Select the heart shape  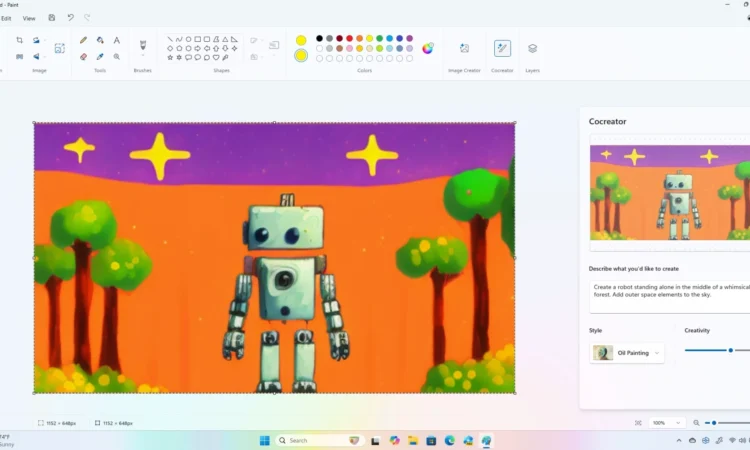click(216, 57)
